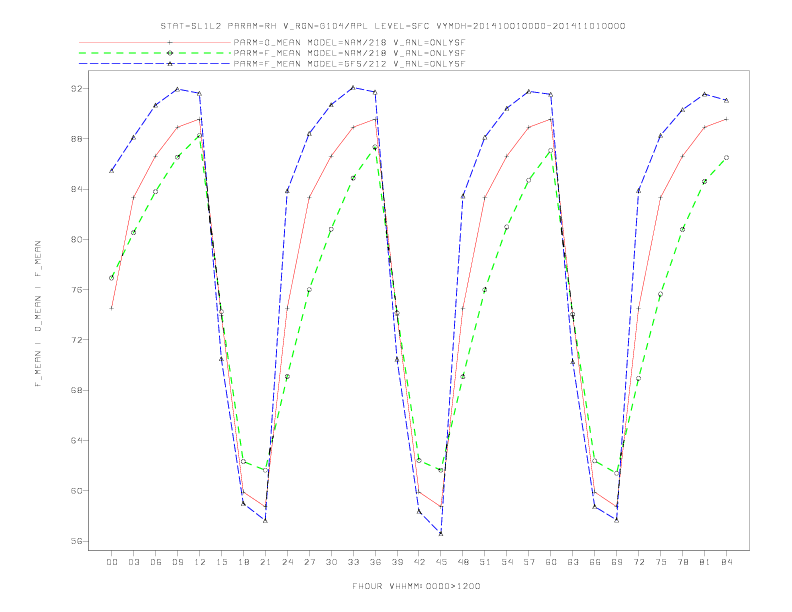
Task: Click x-axis tick label 03
Action: 133,562
